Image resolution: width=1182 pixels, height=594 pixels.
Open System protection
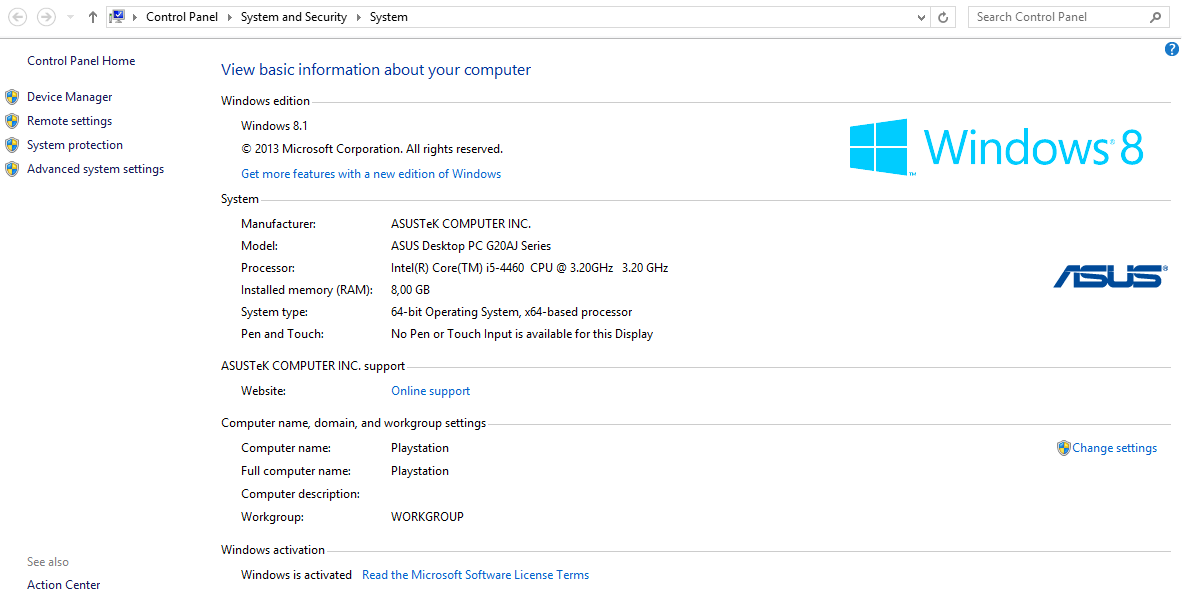coord(75,145)
